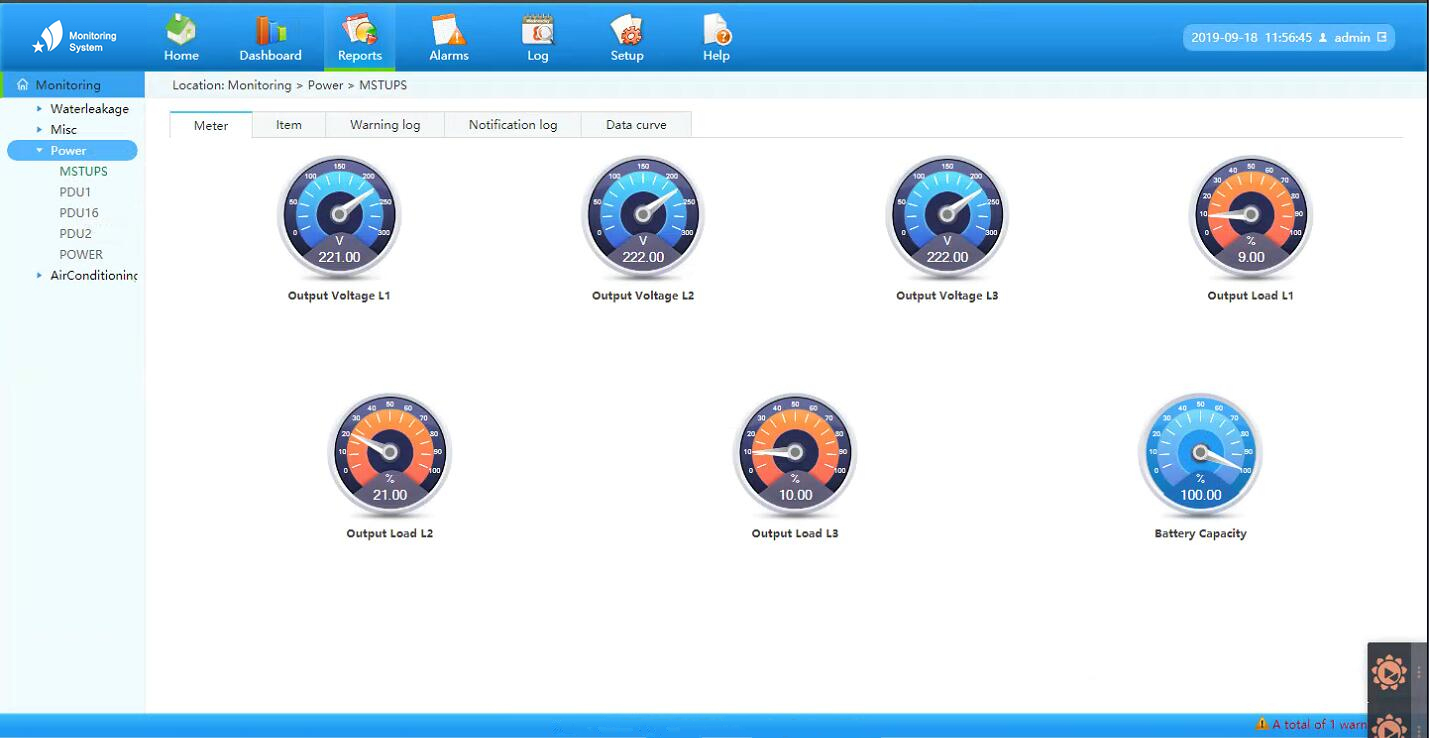Viewport: 1429px width, 738px height.
Task: Open the Notification log tab
Action: click(513, 125)
